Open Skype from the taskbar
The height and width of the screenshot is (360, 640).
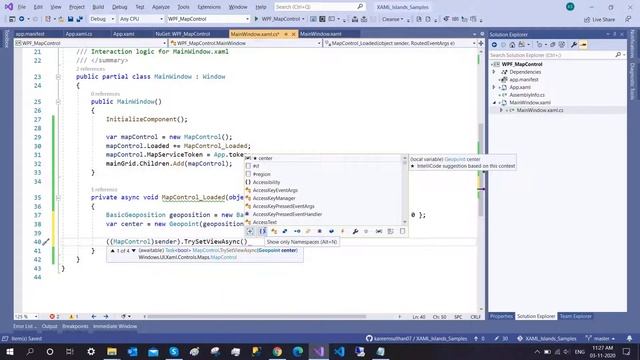click(x=174, y=351)
